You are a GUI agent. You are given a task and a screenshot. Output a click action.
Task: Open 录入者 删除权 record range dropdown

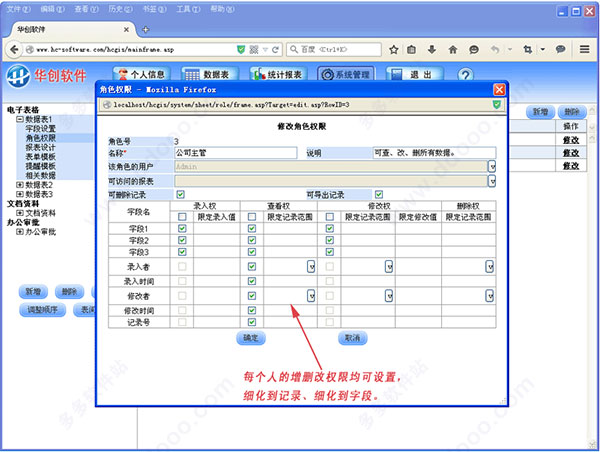pyautogui.click(x=489, y=266)
